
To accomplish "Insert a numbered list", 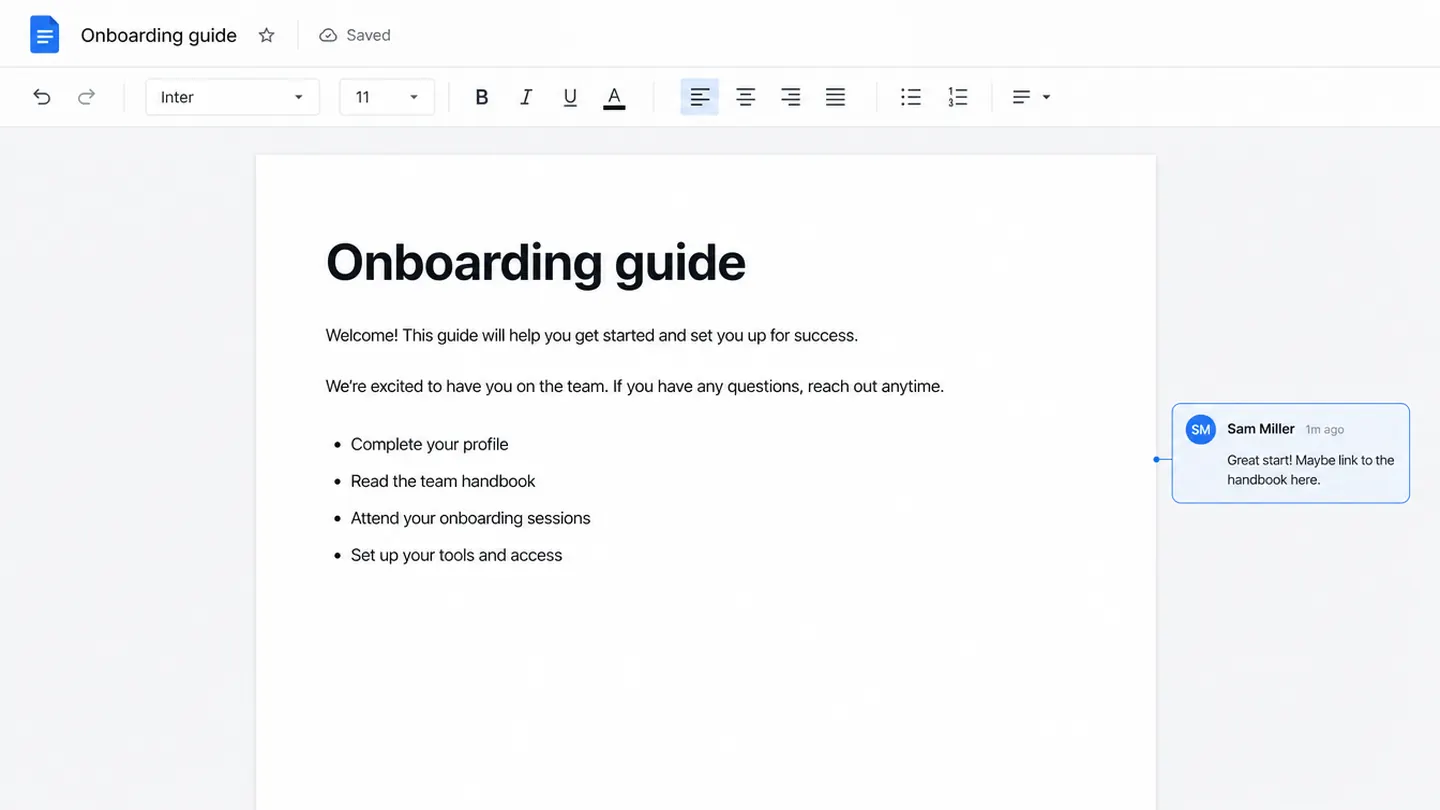I will [957, 97].
